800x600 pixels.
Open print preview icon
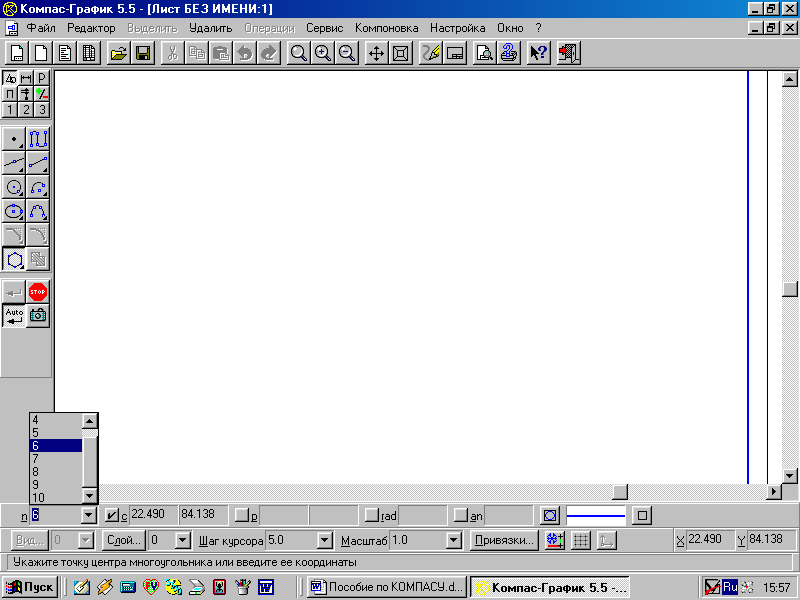coord(484,53)
